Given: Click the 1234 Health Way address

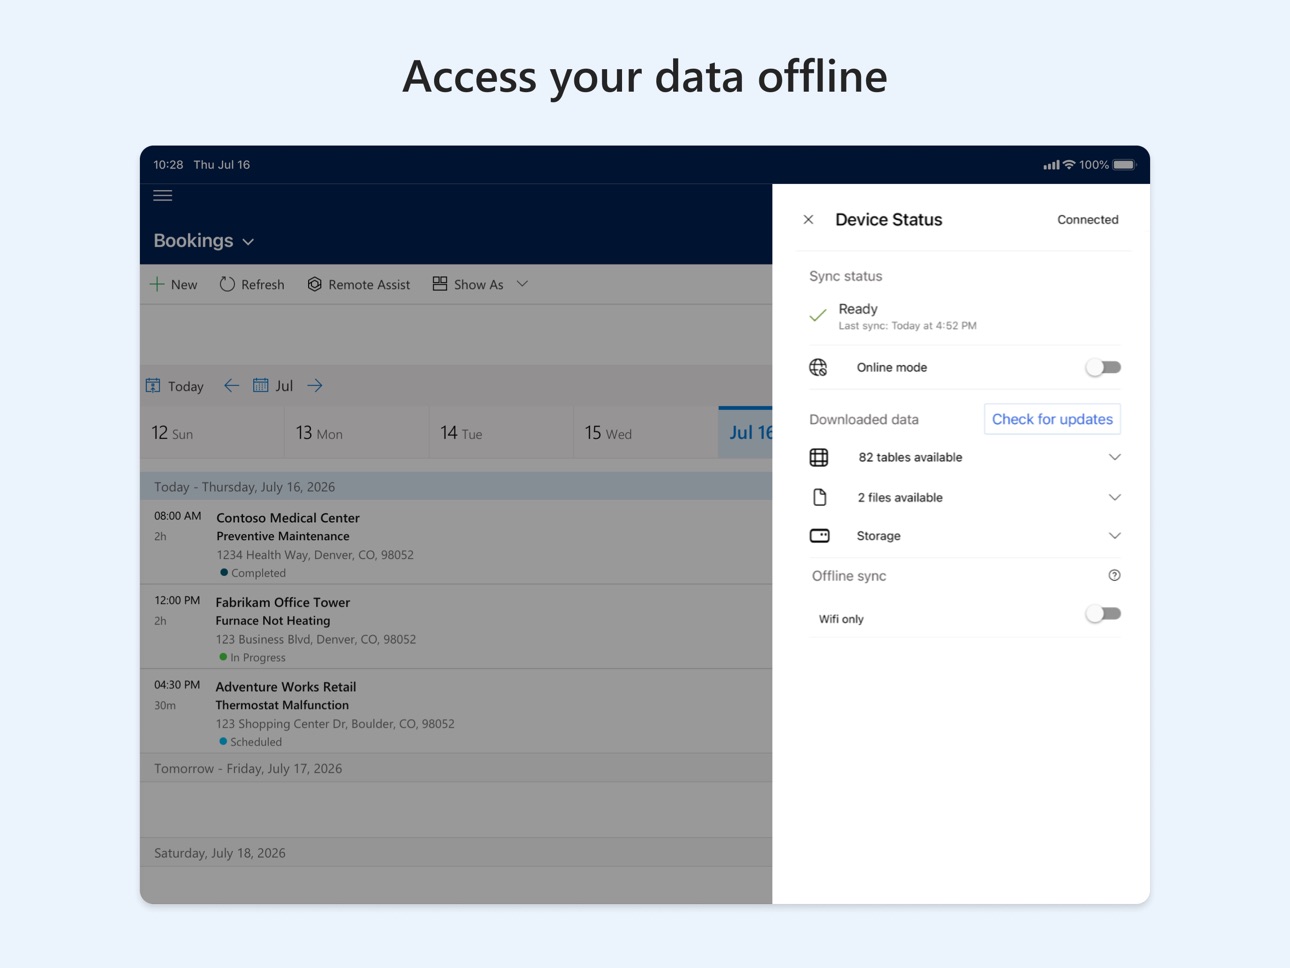Looking at the screenshot, I should coord(315,555).
